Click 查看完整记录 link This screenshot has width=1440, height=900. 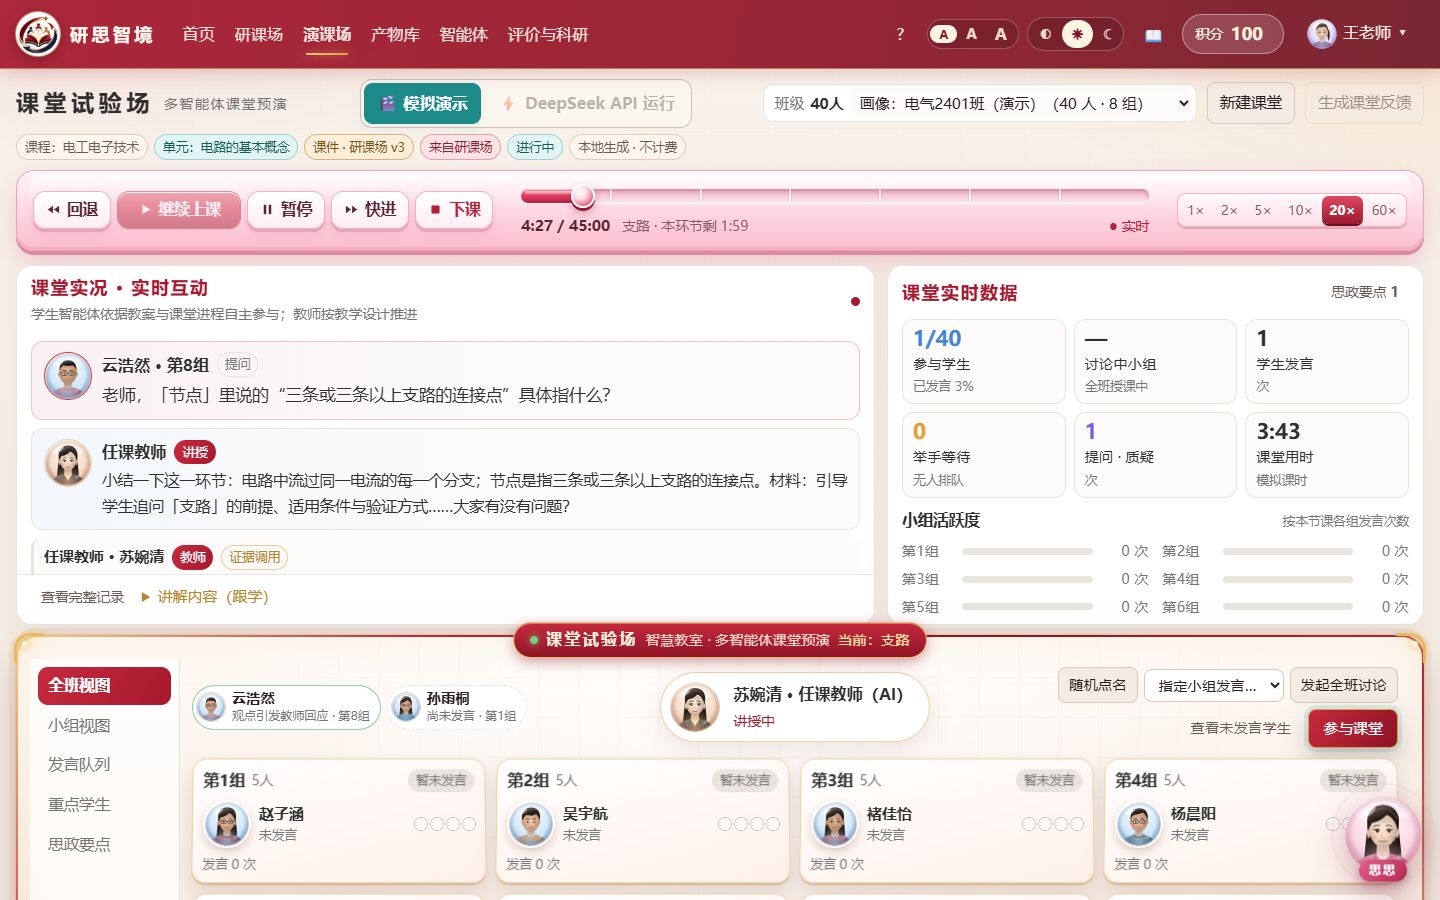pos(83,597)
